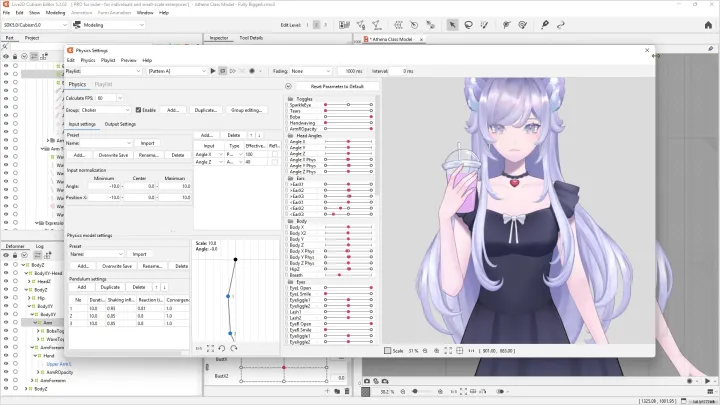Open the Pattern A dropdown
This screenshot has width=720, height=405.
pyautogui.click(x=177, y=71)
